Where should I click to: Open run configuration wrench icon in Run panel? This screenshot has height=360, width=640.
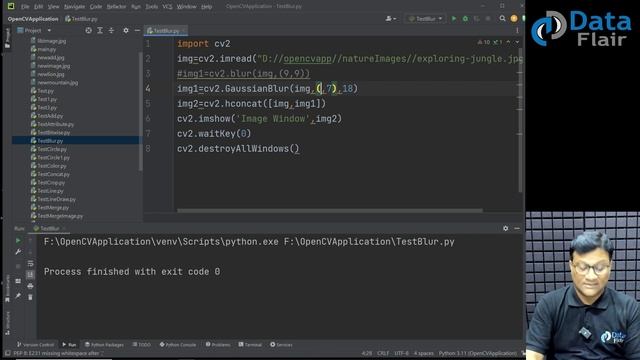pos(18,252)
